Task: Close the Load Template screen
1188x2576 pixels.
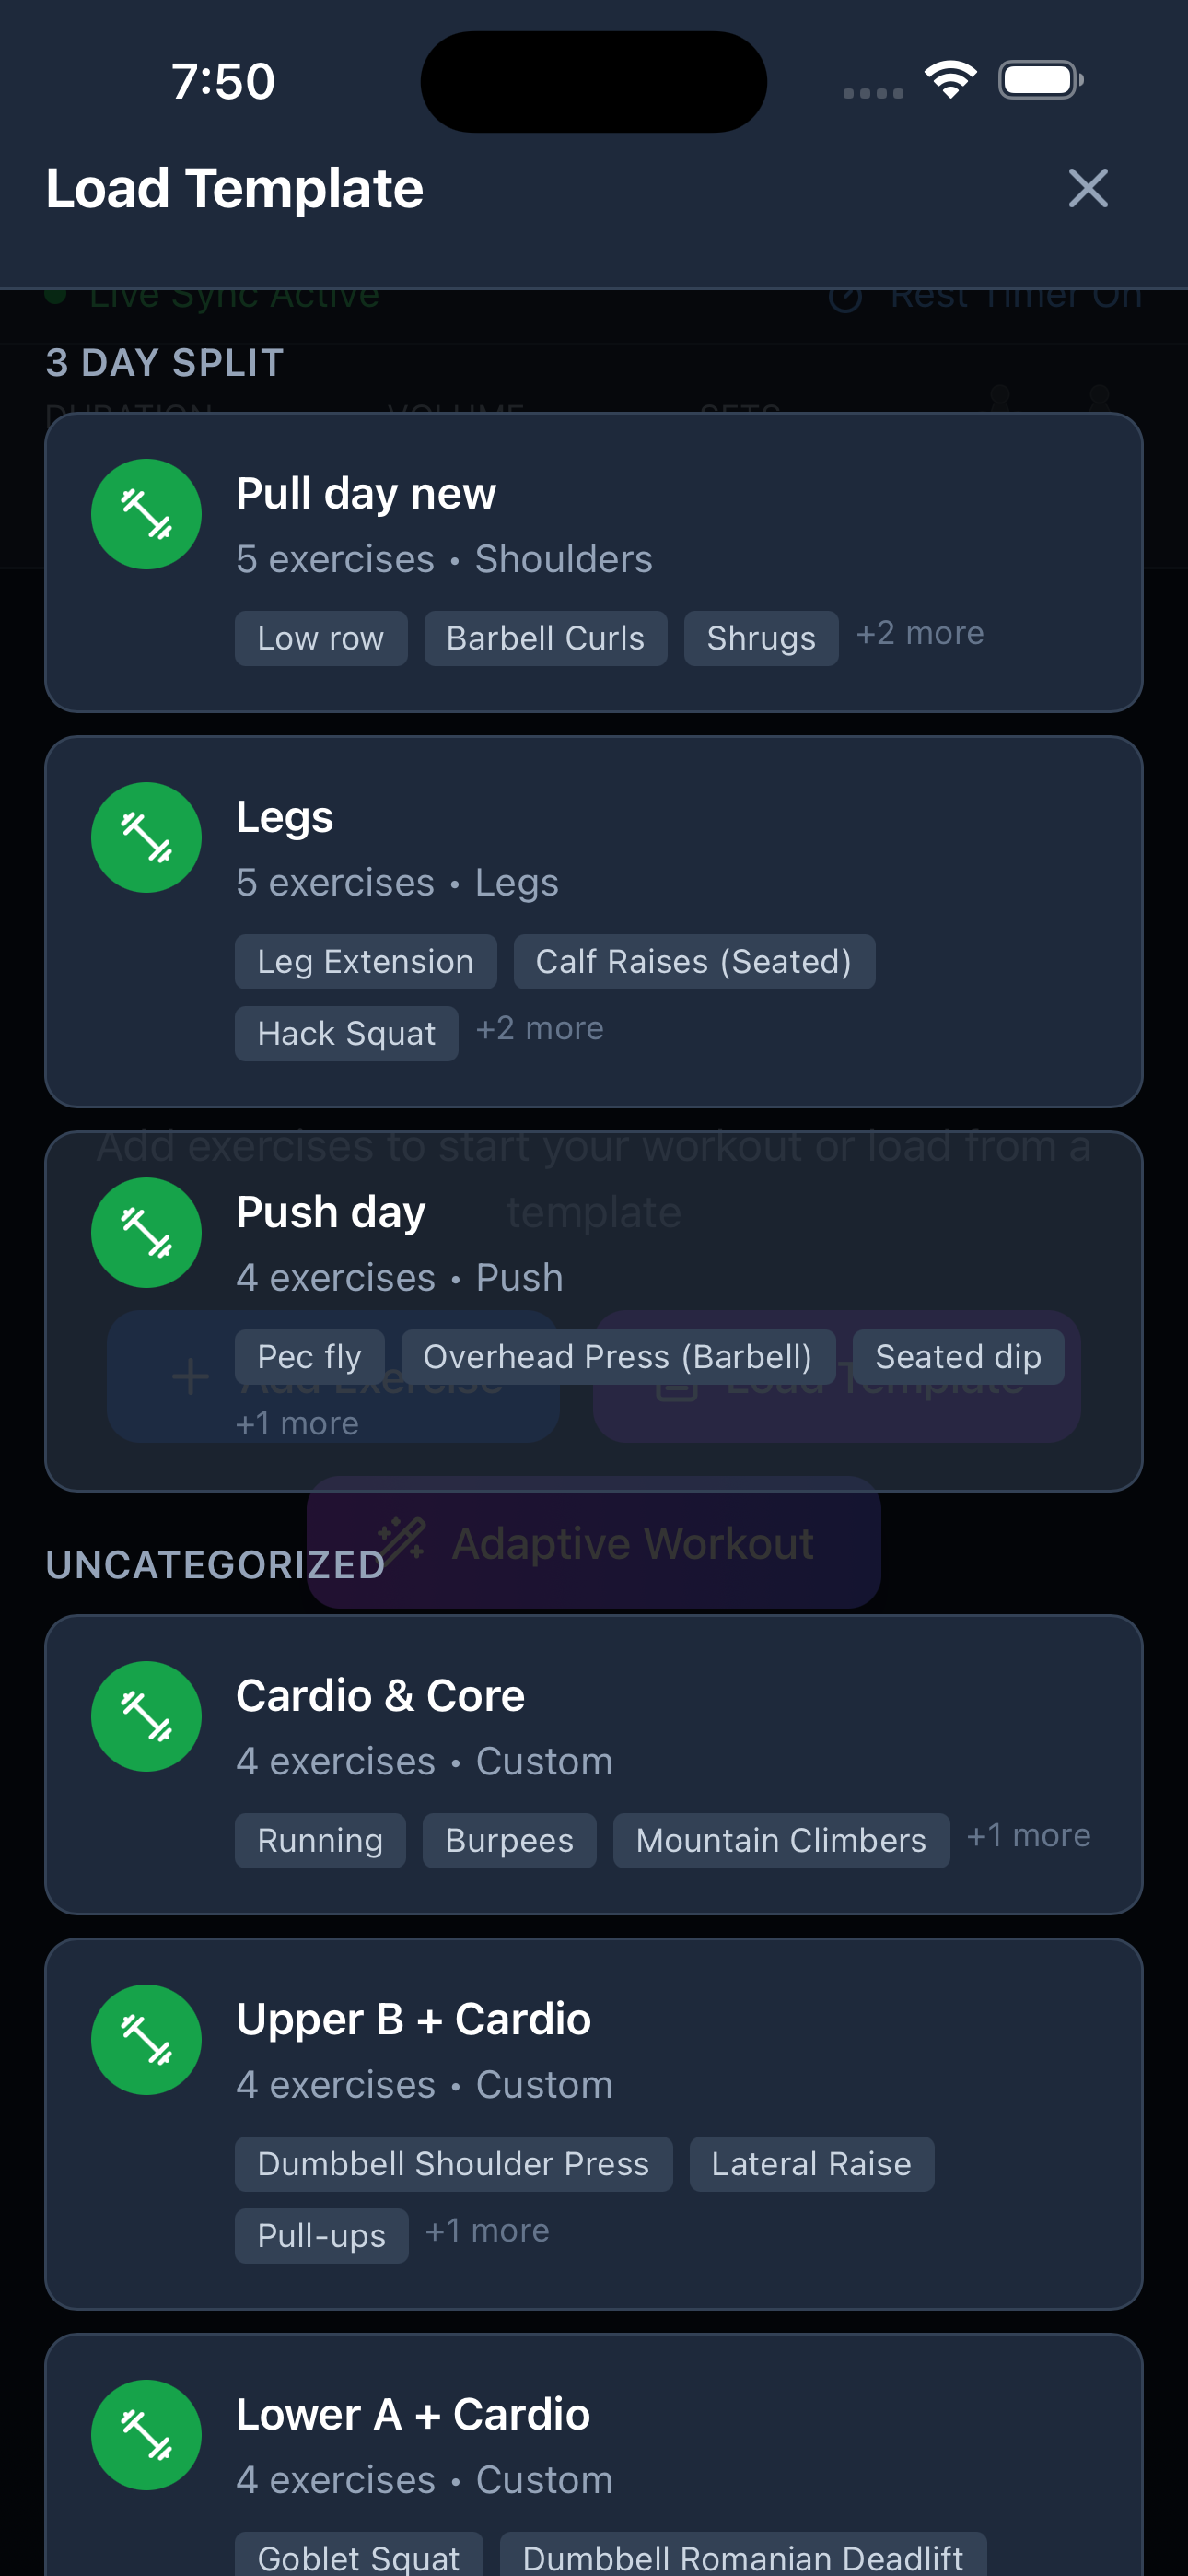Action: point(1089,187)
